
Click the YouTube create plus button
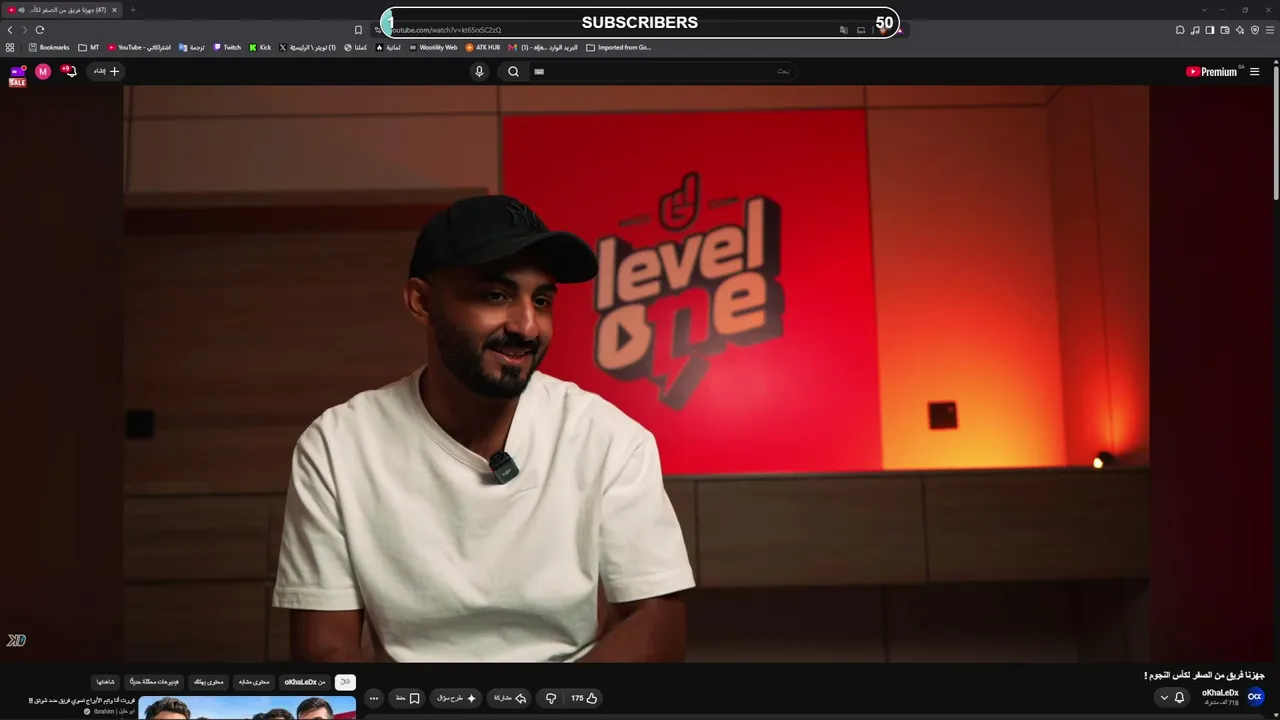pos(107,71)
